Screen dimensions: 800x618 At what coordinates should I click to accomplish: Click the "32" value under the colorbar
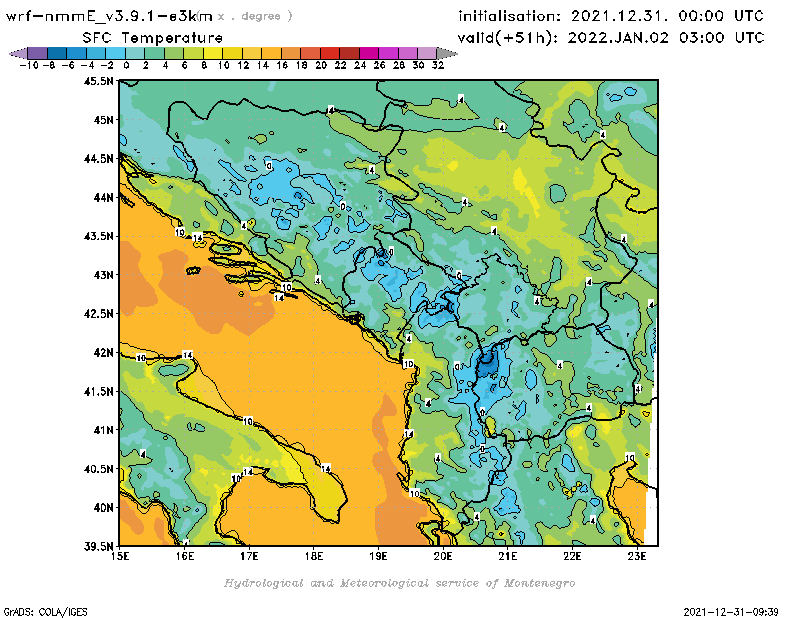[x=438, y=66]
